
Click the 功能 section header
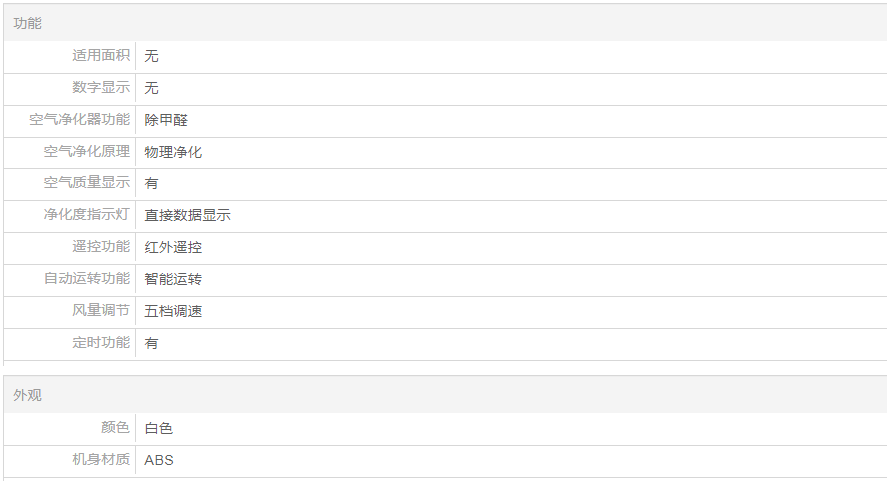point(28,23)
